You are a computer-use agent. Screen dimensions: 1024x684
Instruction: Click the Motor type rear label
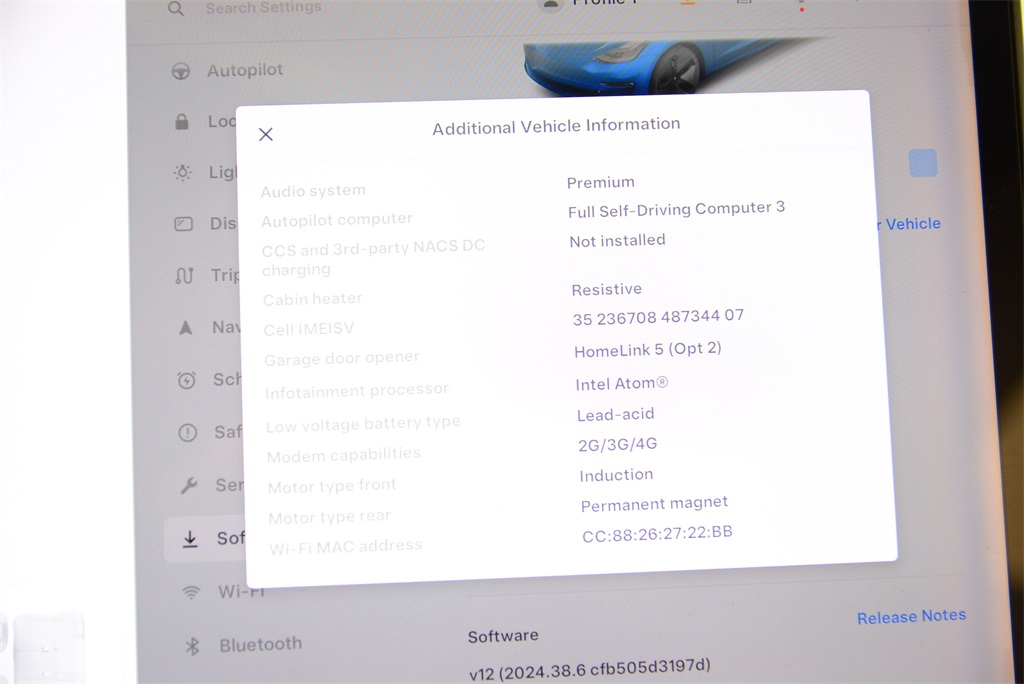coord(329,517)
